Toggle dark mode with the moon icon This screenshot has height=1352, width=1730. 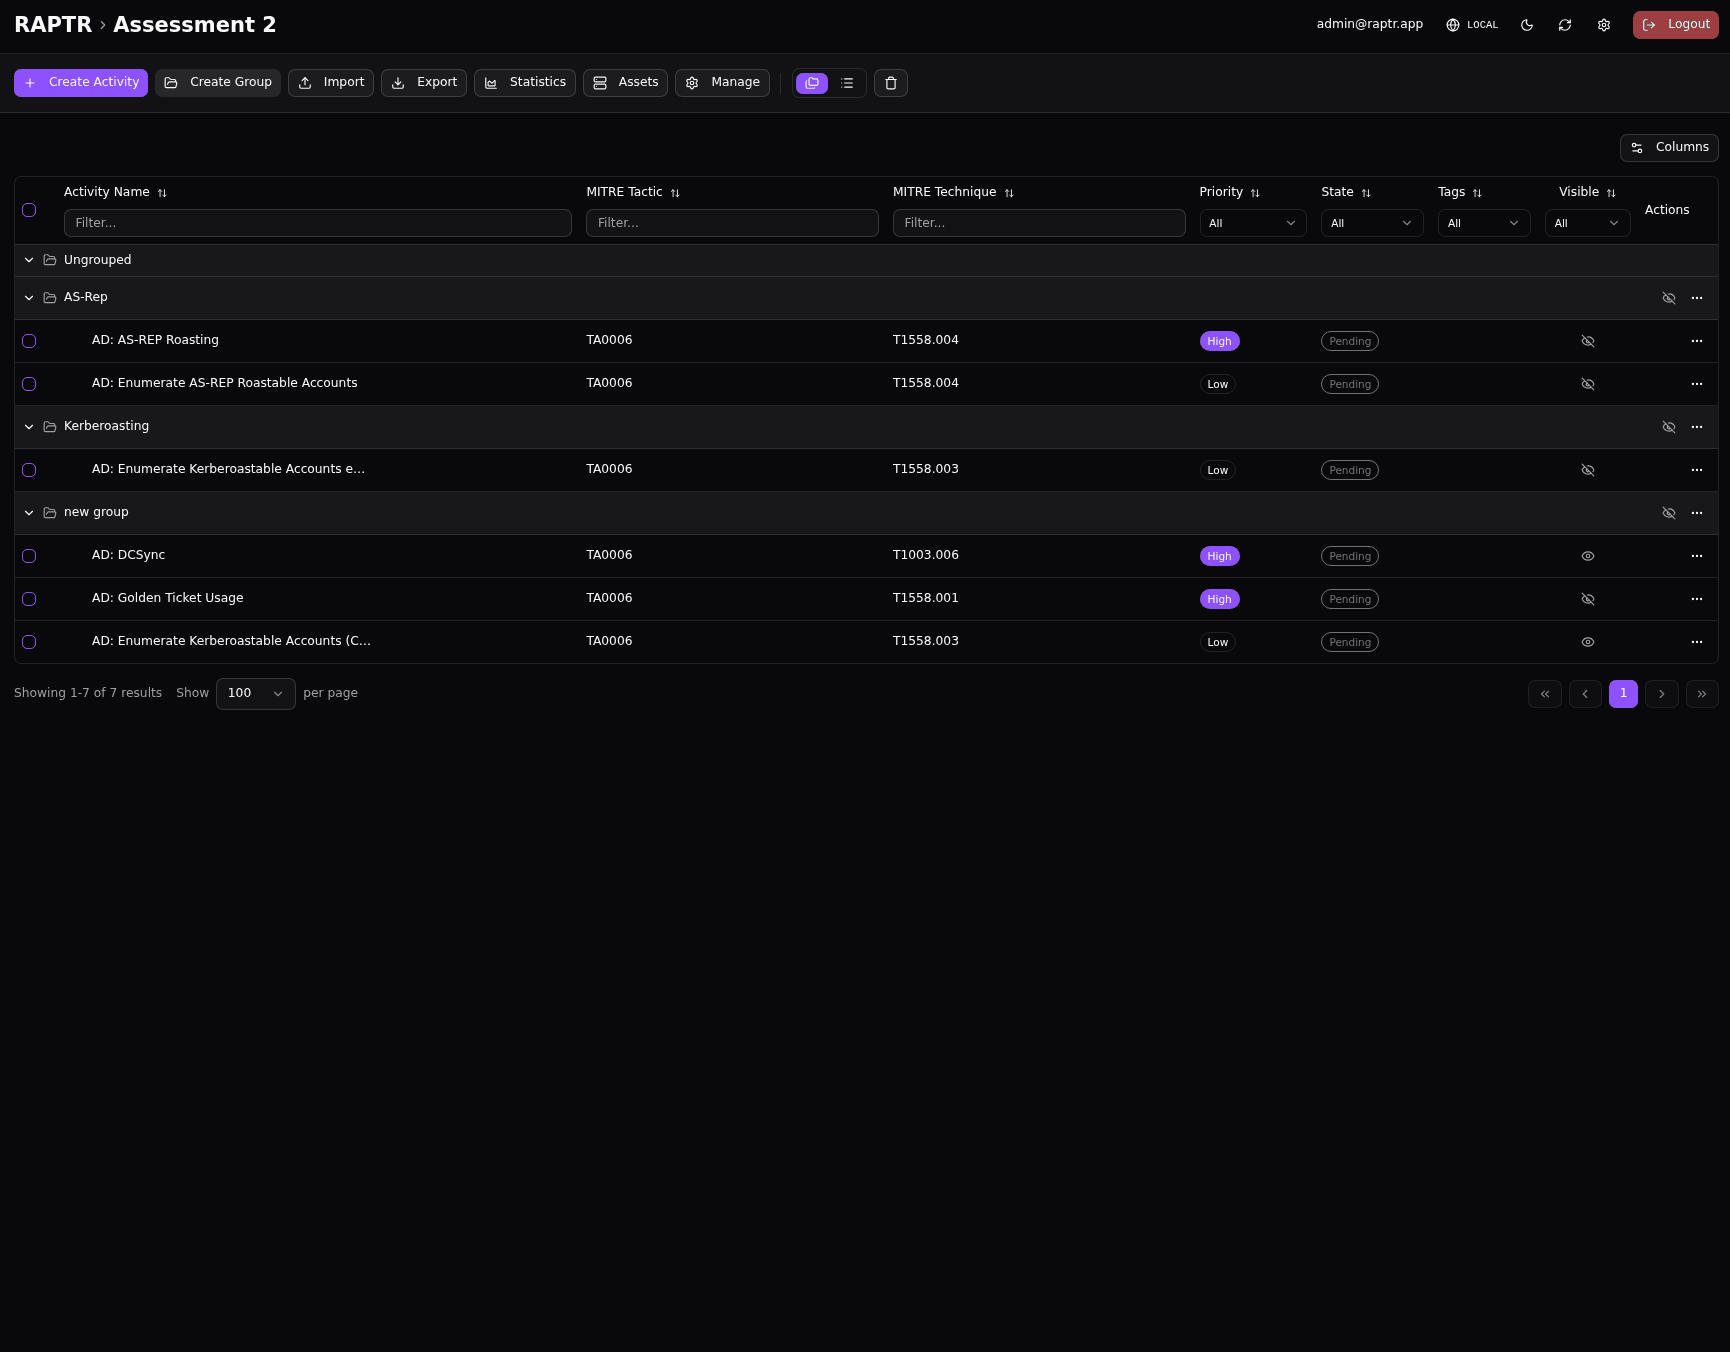tap(1527, 24)
